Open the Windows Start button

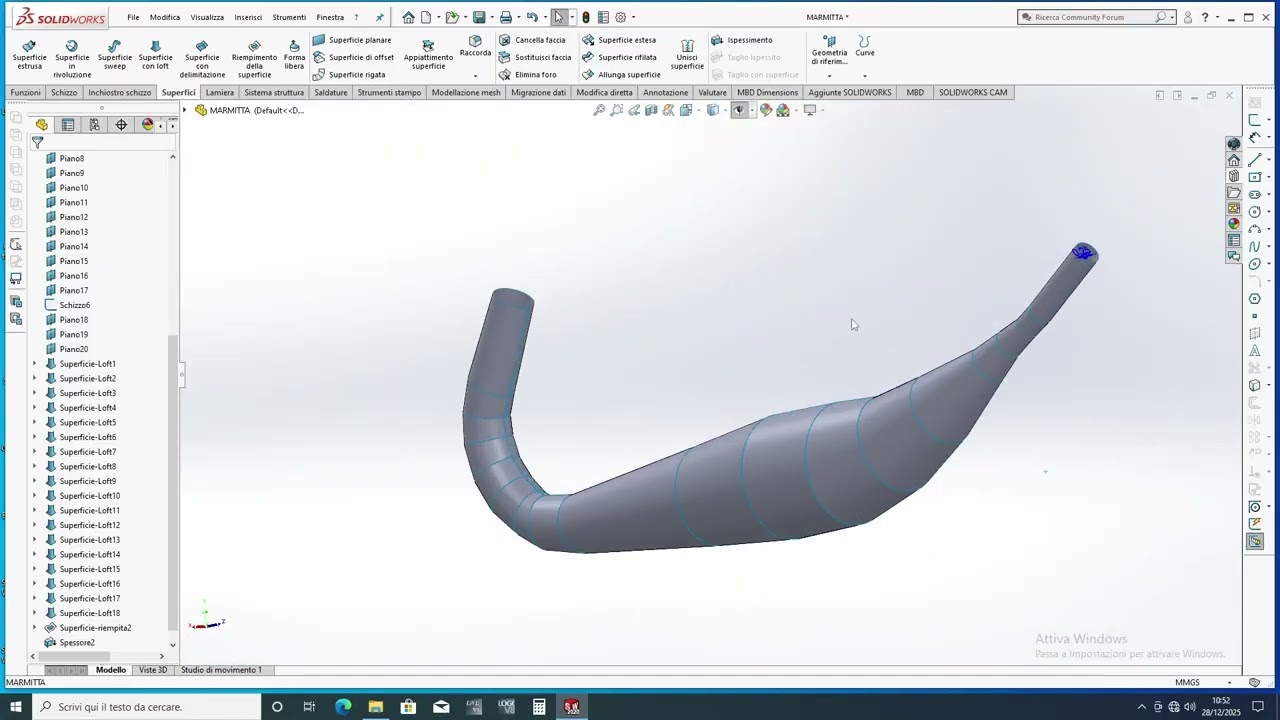coord(16,707)
